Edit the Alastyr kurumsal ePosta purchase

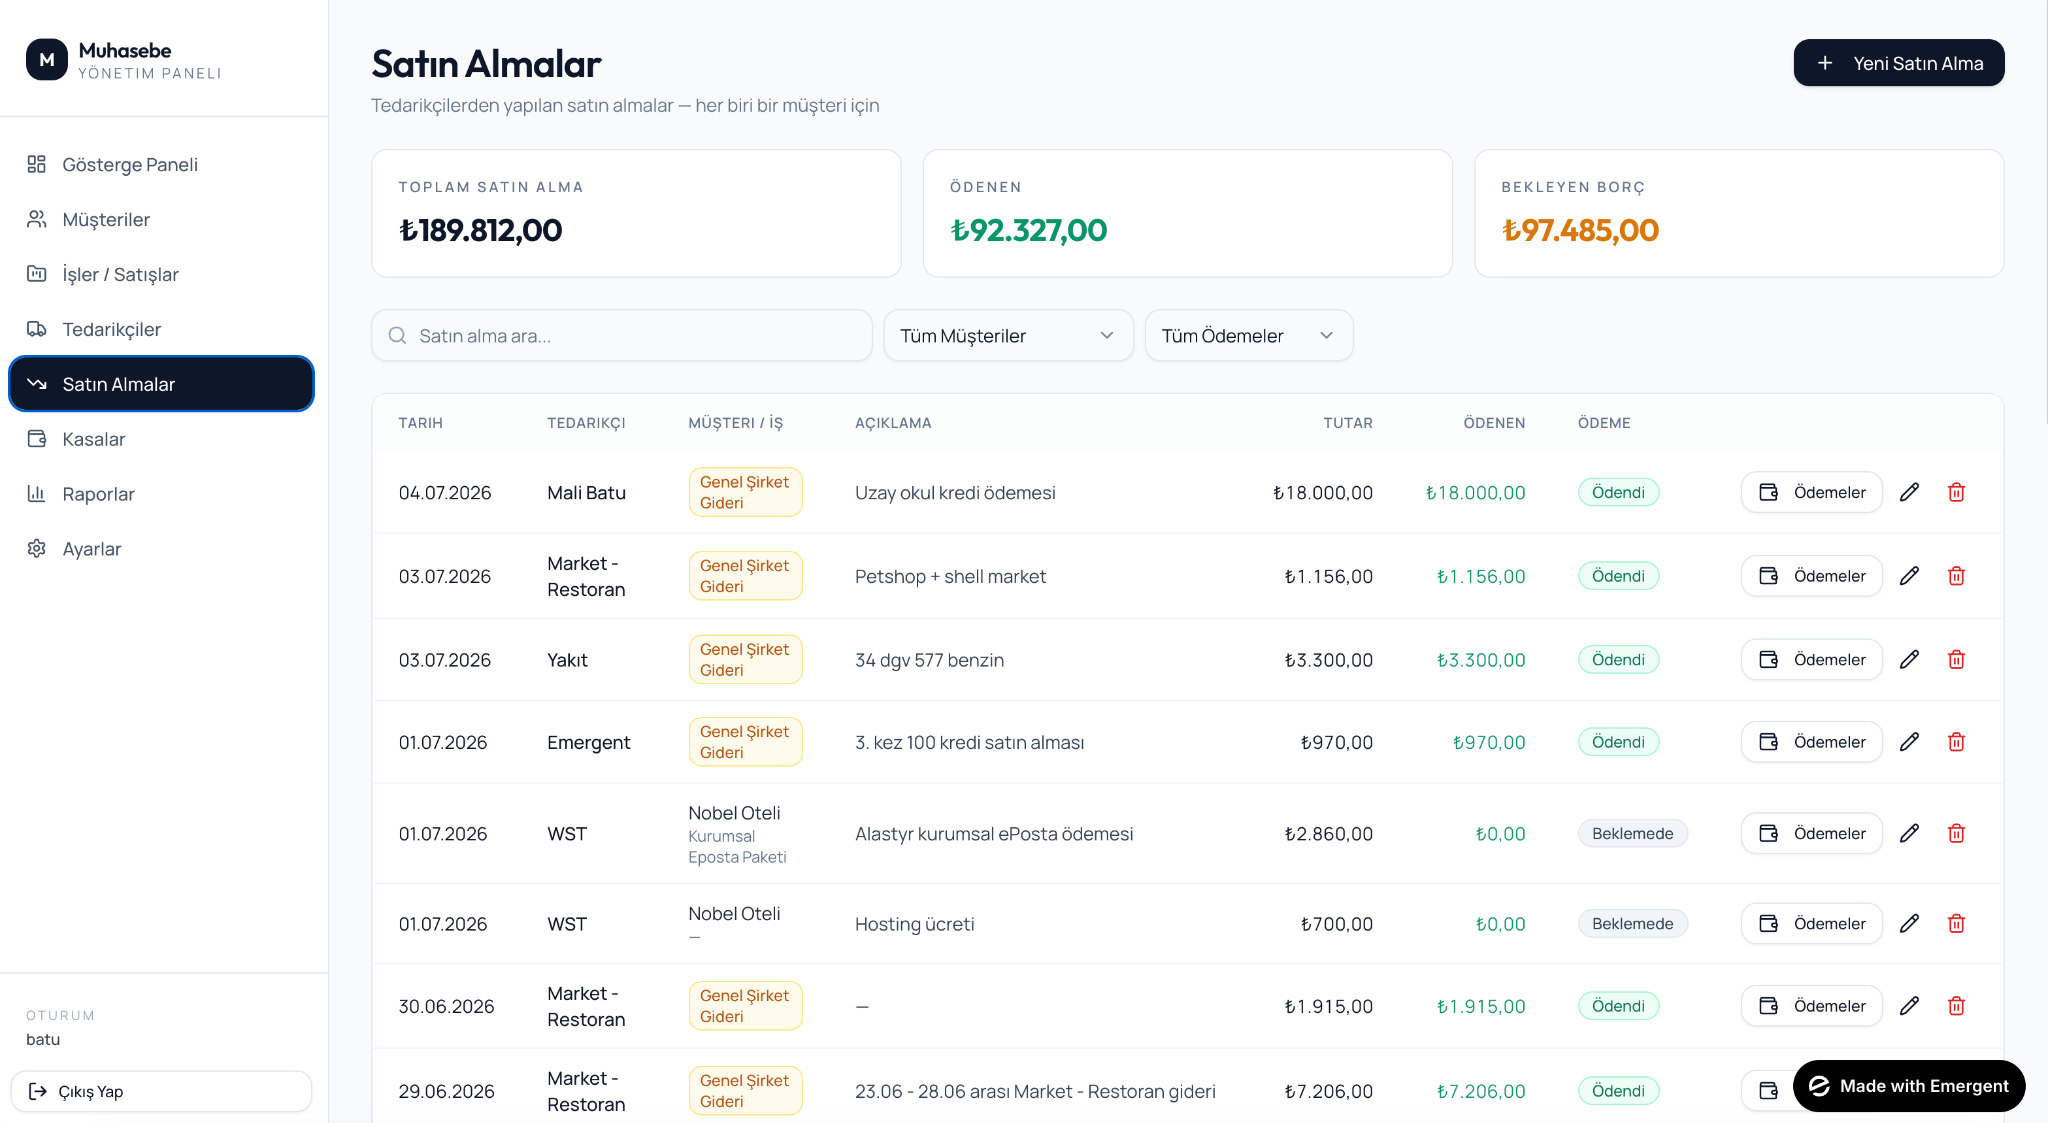pyautogui.click(x=1909, y=834)
